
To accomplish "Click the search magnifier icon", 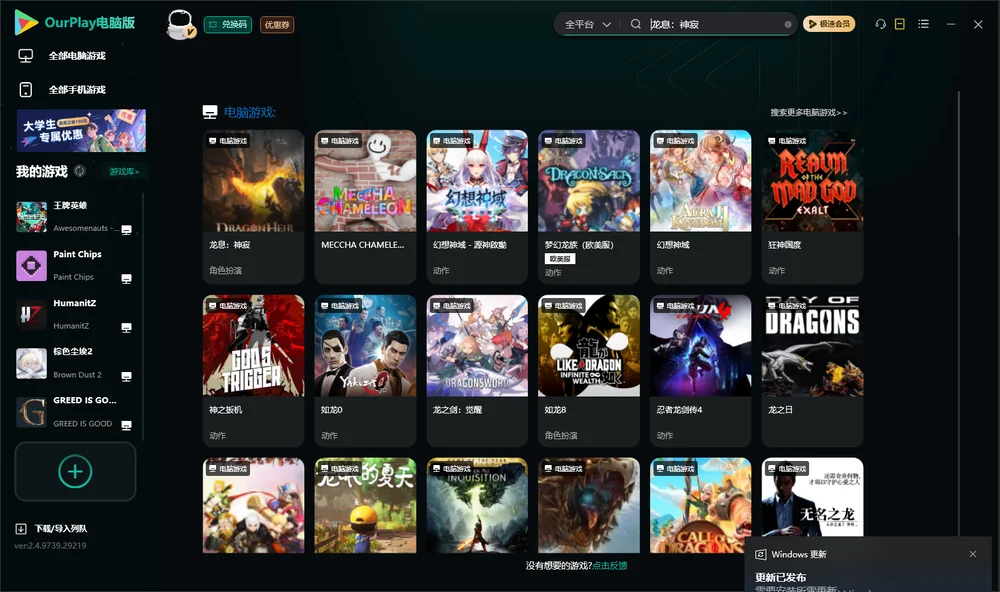I will 636,24.
